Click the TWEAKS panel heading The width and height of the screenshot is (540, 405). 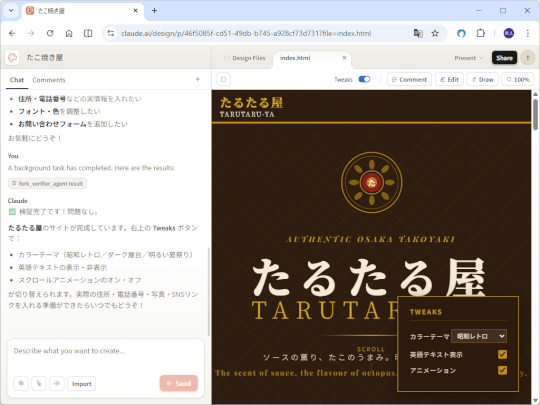coord(426,312)
